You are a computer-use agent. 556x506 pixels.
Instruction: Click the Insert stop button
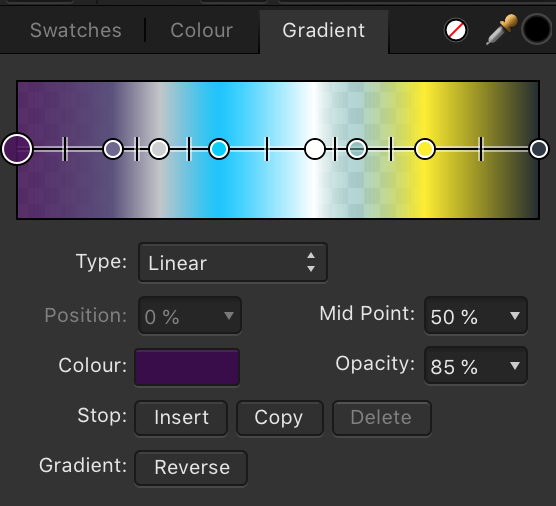[181, 418]
